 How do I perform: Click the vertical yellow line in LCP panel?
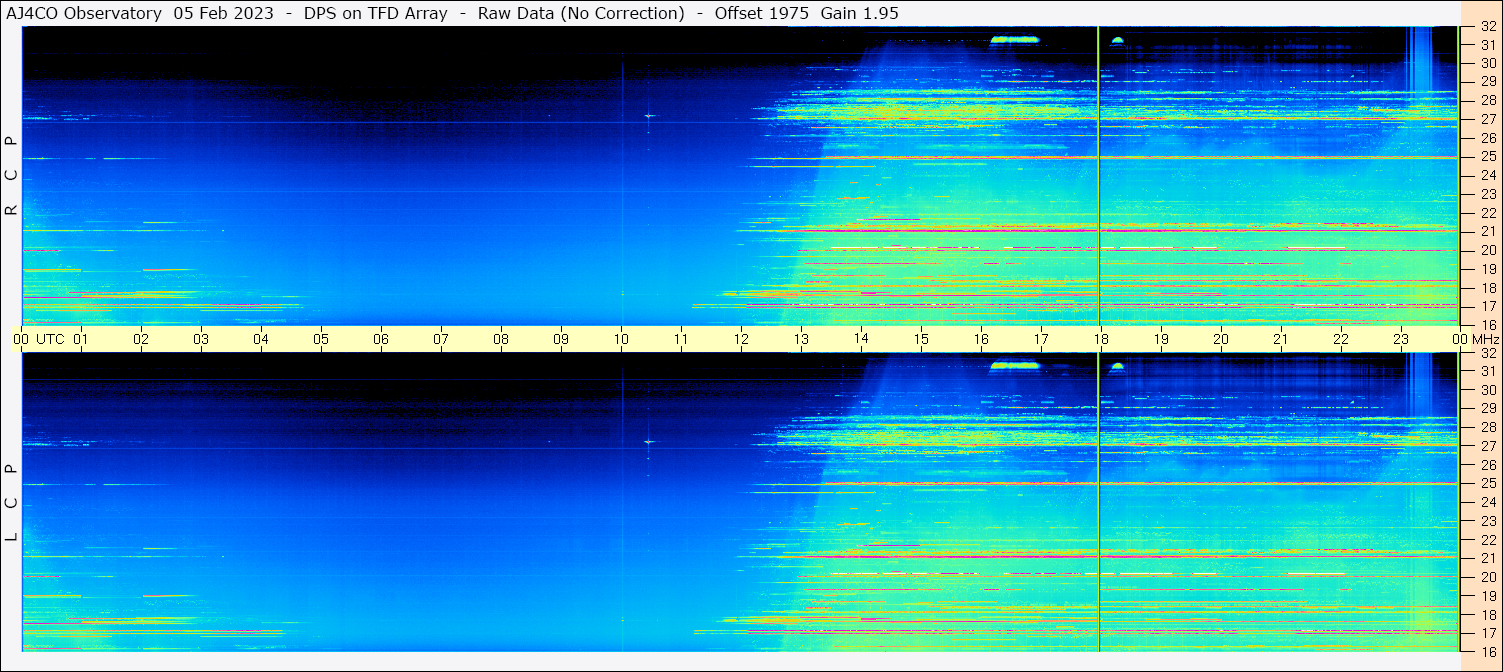click(1099, 500)
